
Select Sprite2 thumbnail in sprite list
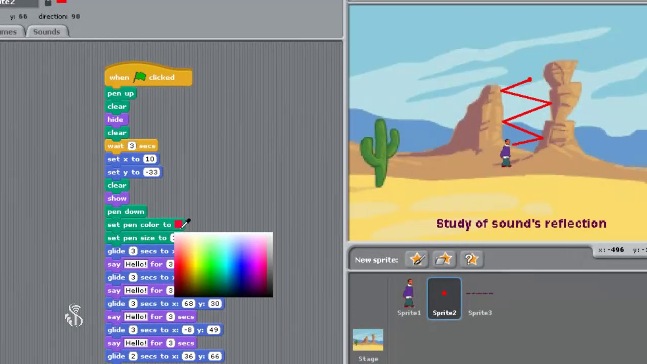[x=444, y=298]
